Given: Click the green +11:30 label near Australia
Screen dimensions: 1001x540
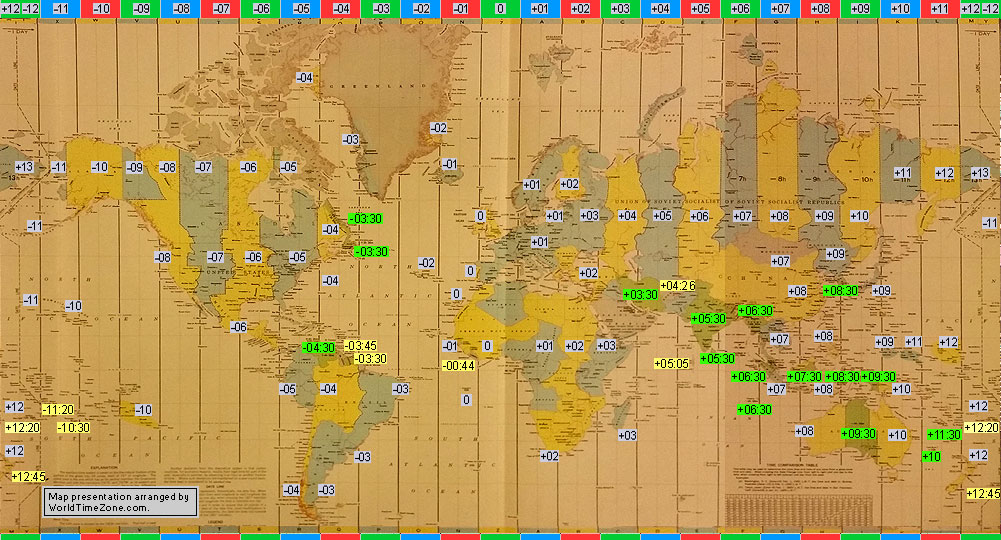Looking at the screenshot, I should (x=944, y=435).
